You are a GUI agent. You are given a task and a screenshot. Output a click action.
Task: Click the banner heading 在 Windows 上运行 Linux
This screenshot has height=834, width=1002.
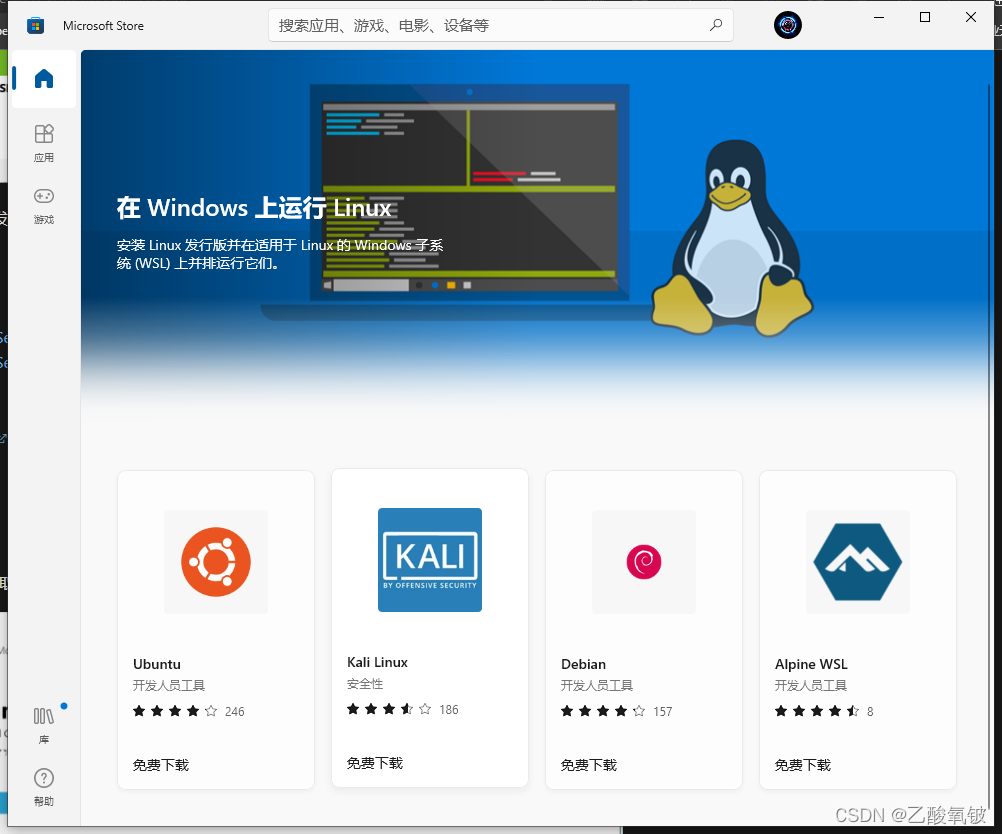click(254, 208)
